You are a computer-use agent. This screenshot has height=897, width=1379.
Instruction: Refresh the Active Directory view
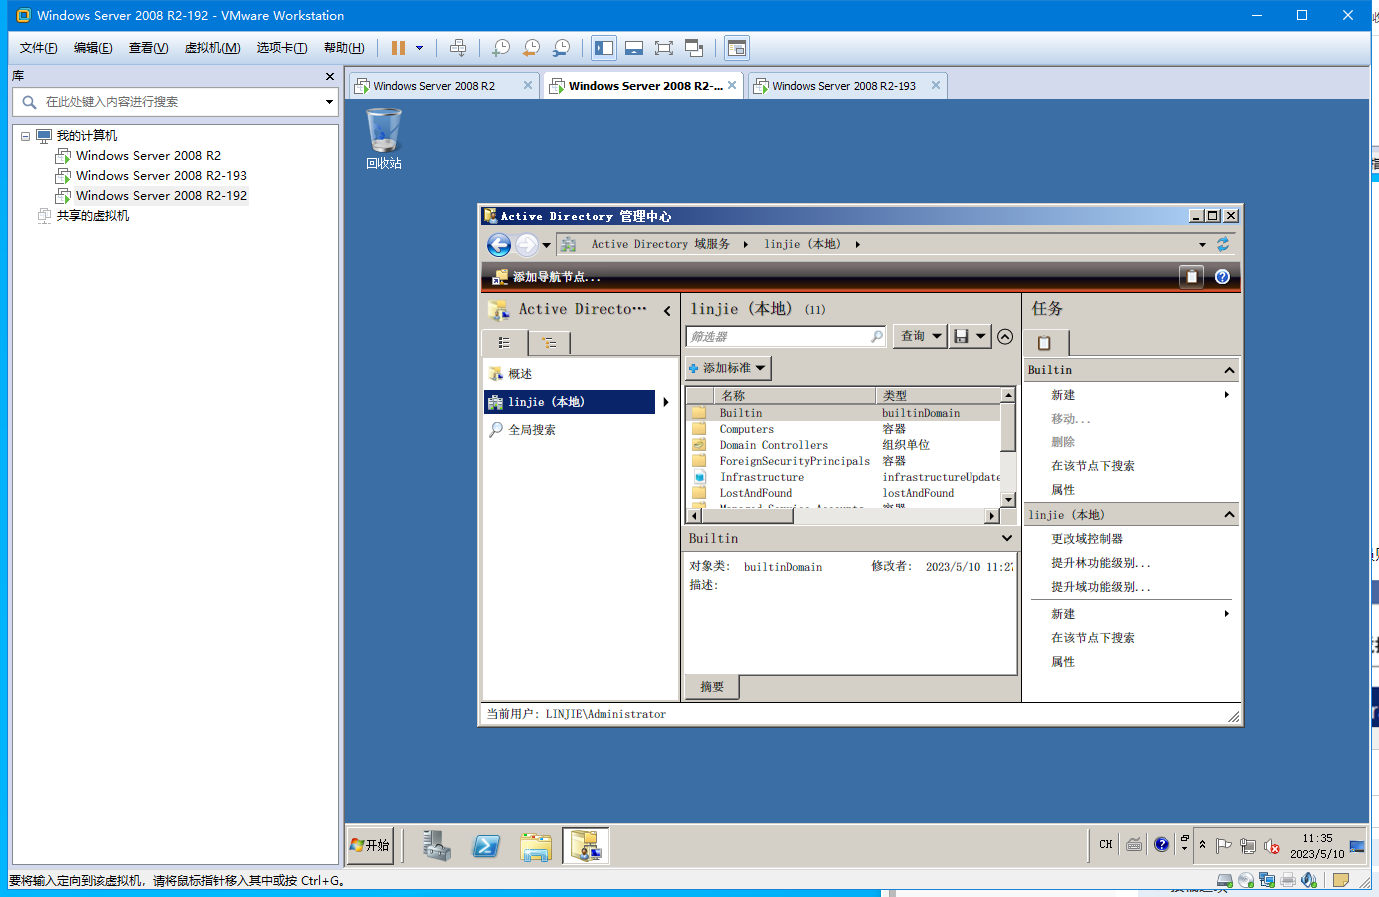pyautogui.click(x=1223, y=244)
